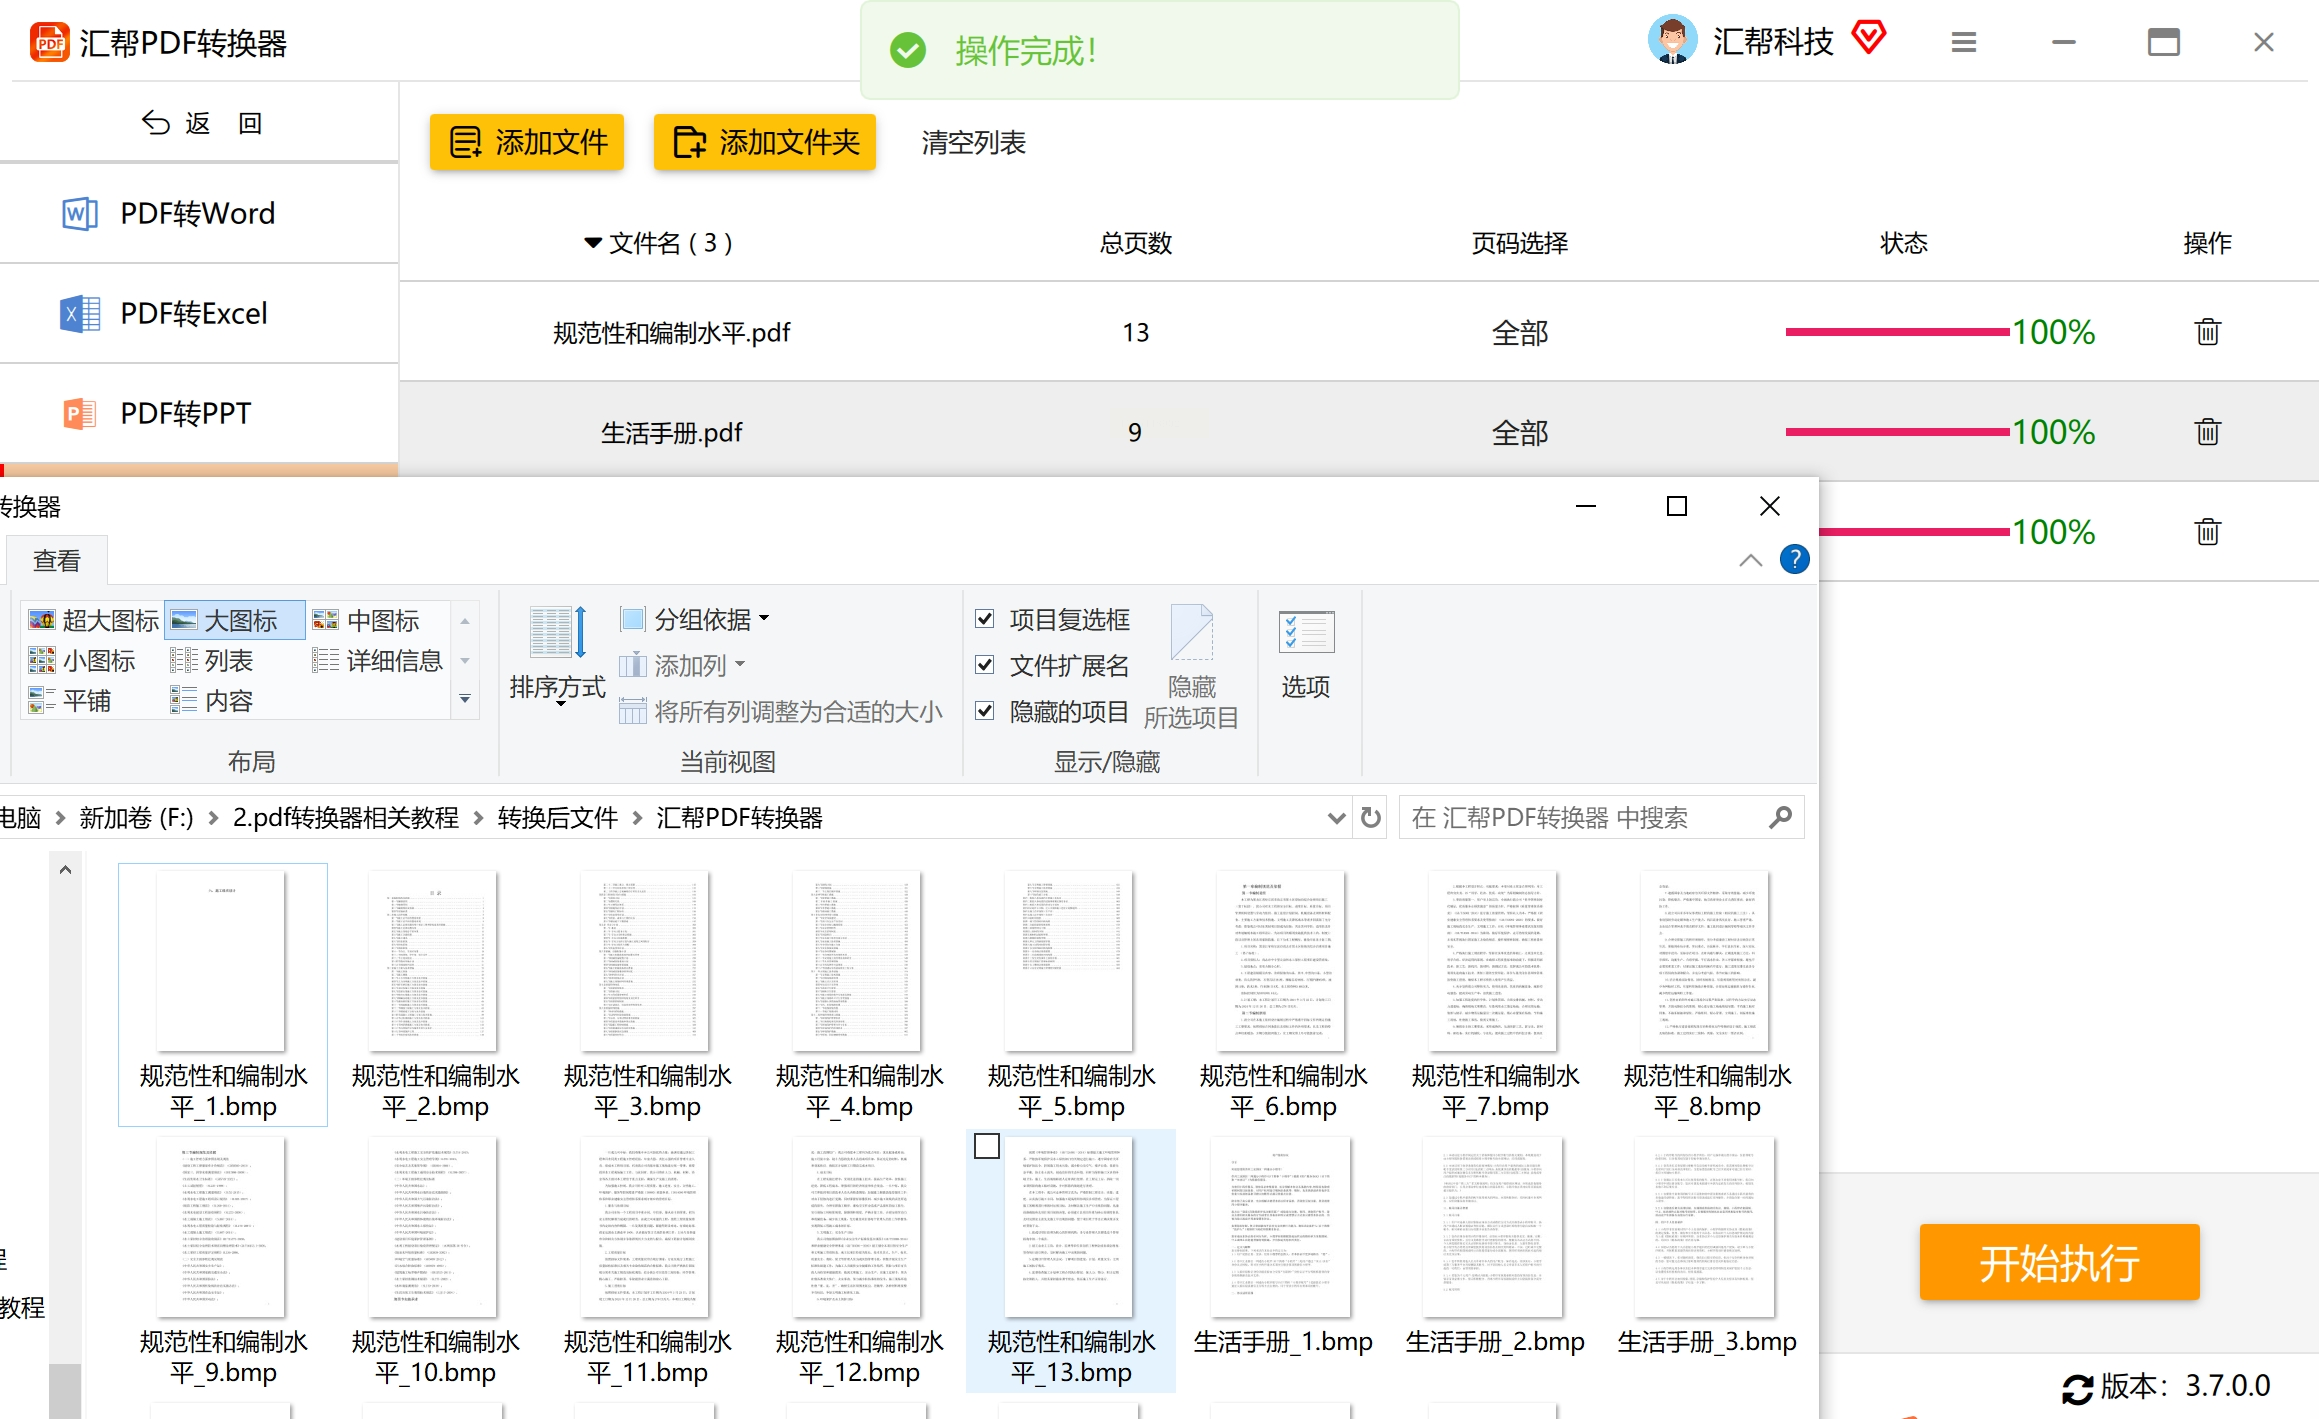Open PDF转Excel conversion mode
Screen dimensions: 2319x1419
193,314
